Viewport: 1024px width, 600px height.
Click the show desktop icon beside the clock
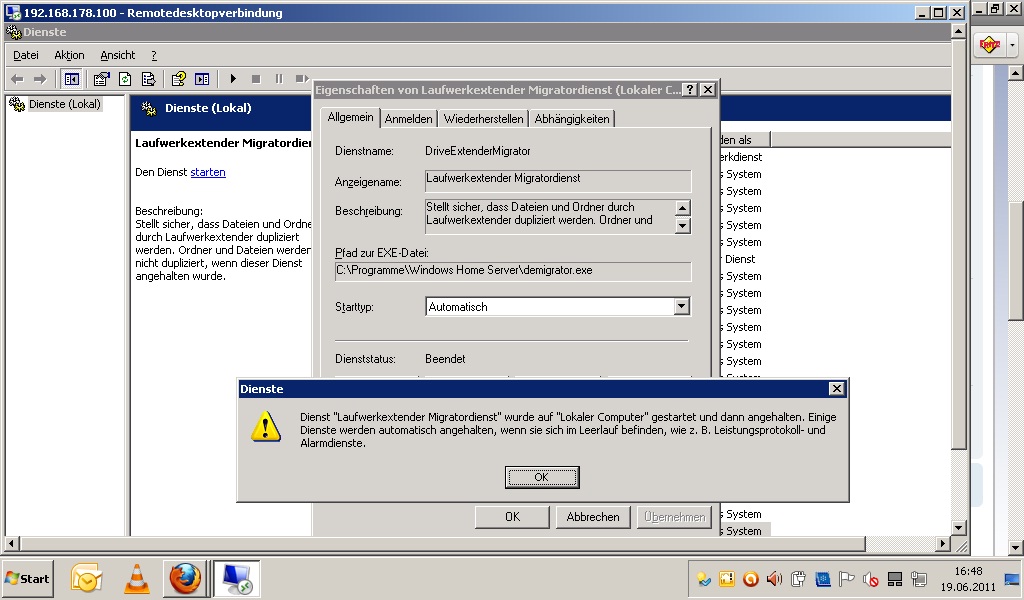pyautogui.click(x=1012, y=578)
